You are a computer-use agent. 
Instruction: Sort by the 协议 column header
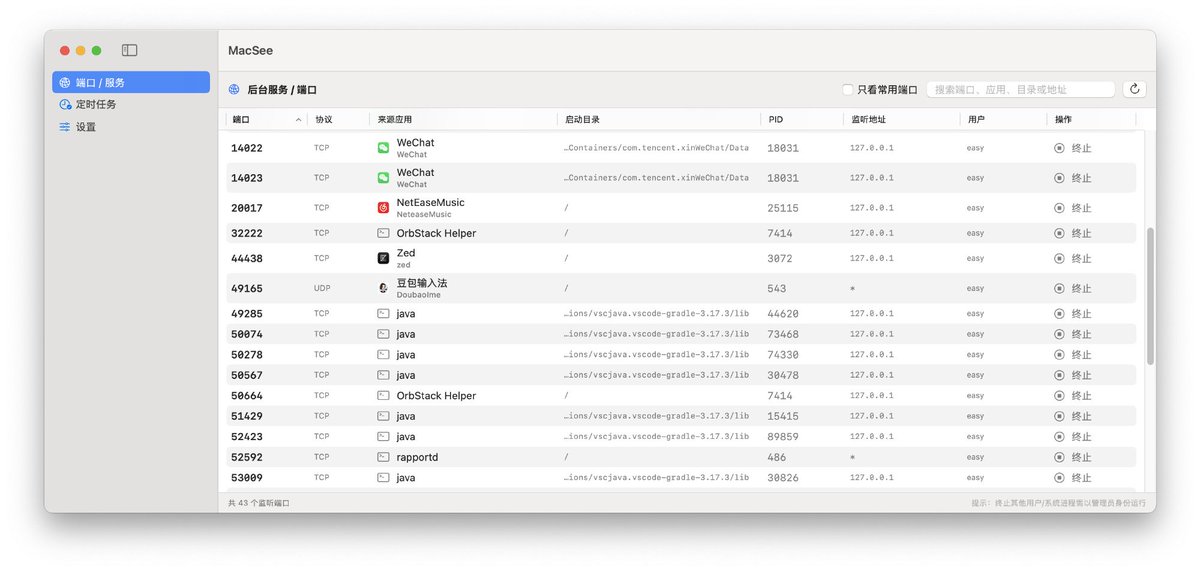point(323,119)
